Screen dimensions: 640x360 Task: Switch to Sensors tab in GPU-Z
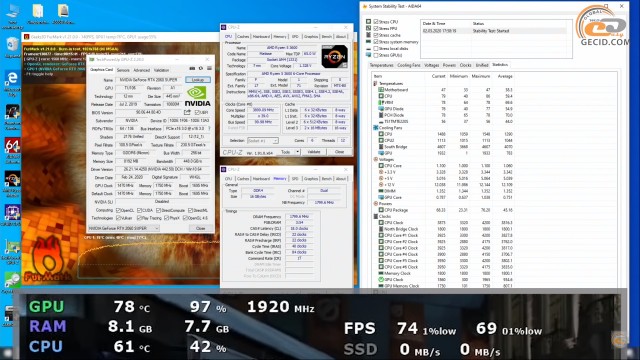(123, 70)
